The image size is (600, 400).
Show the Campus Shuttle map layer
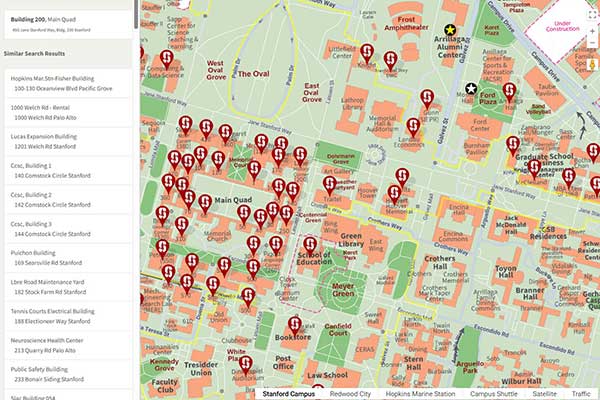(x=494, y=393)
